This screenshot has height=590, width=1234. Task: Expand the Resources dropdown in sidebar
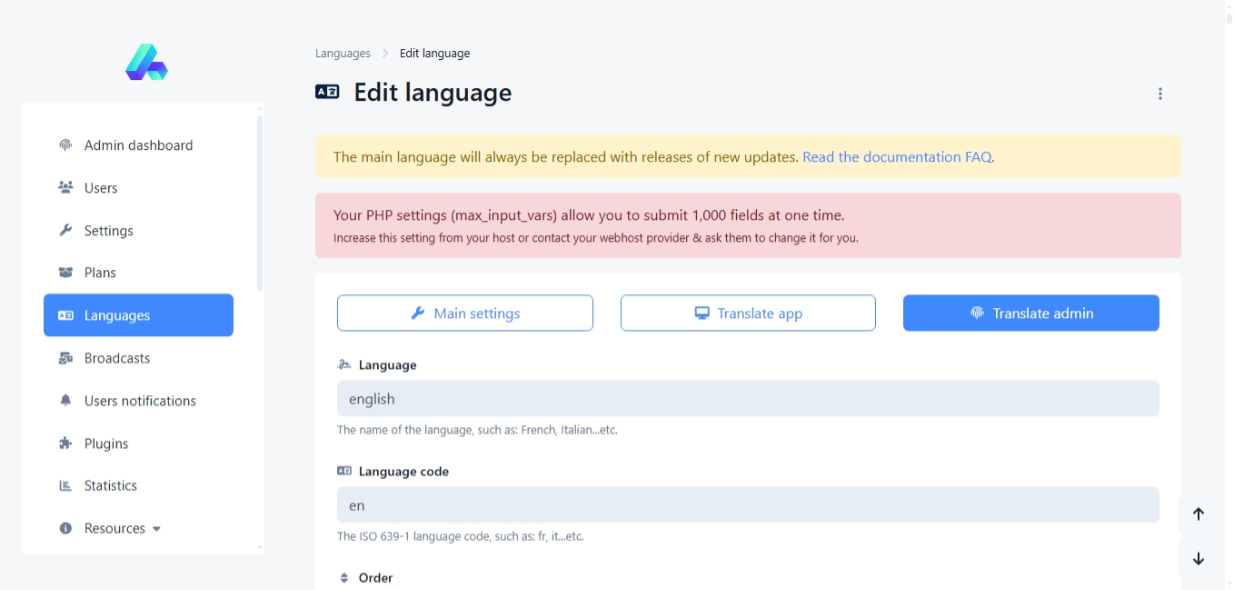pos(114,529)
